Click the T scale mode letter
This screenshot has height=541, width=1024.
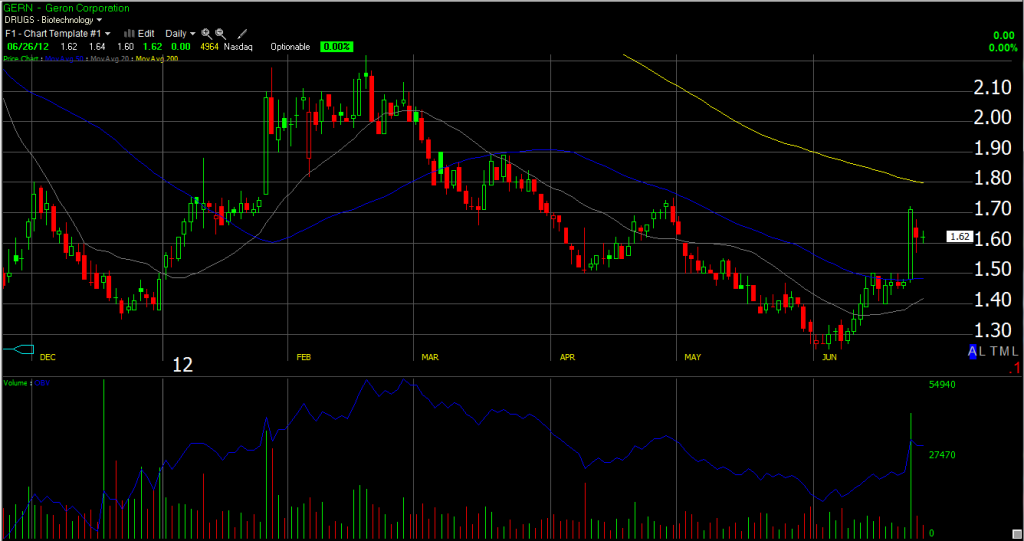(x=998, y=352)
